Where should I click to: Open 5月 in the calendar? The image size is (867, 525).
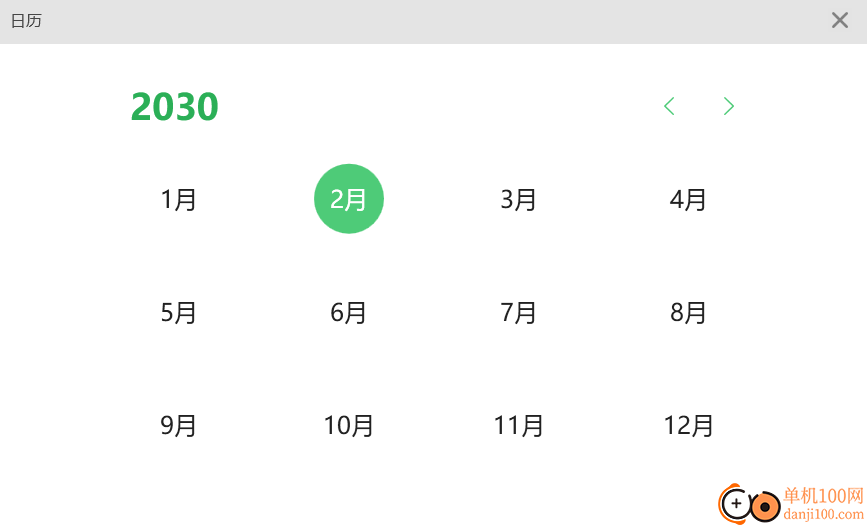179,313
